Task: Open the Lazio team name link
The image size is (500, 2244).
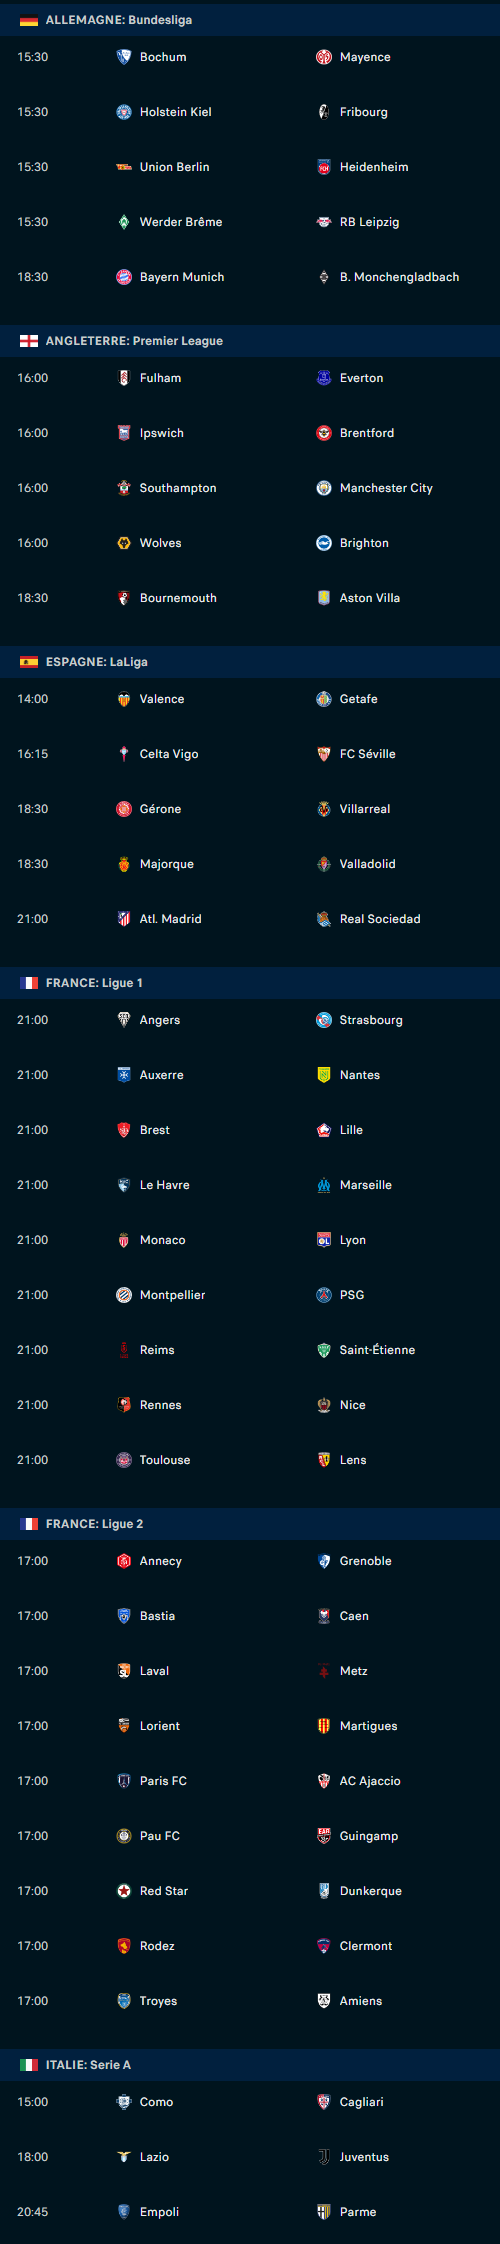Action: point(154,2157)
